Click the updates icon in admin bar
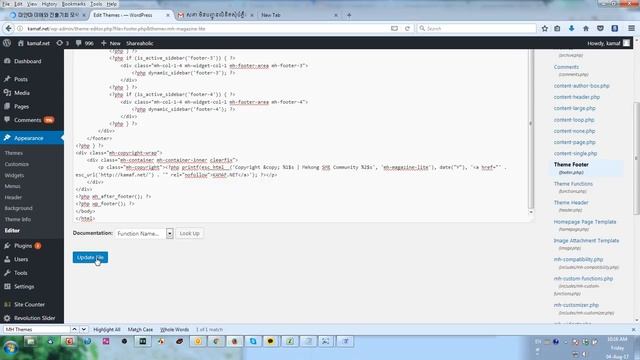 tap(62, 43)
